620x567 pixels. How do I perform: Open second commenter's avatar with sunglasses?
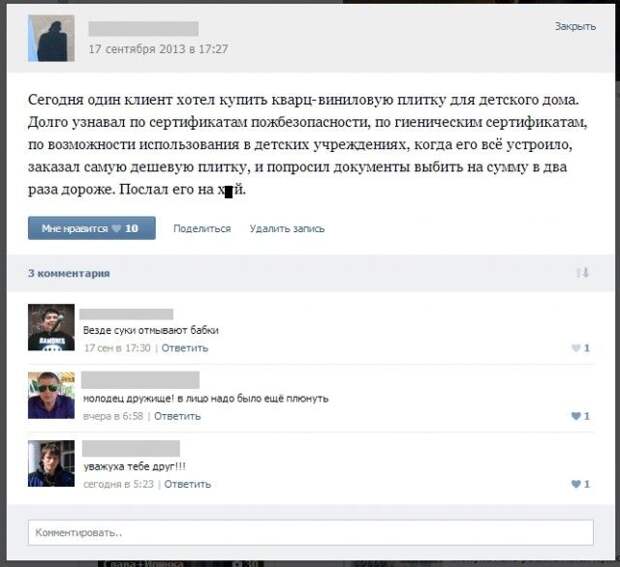pyautogui.click(x=51, y=395)
